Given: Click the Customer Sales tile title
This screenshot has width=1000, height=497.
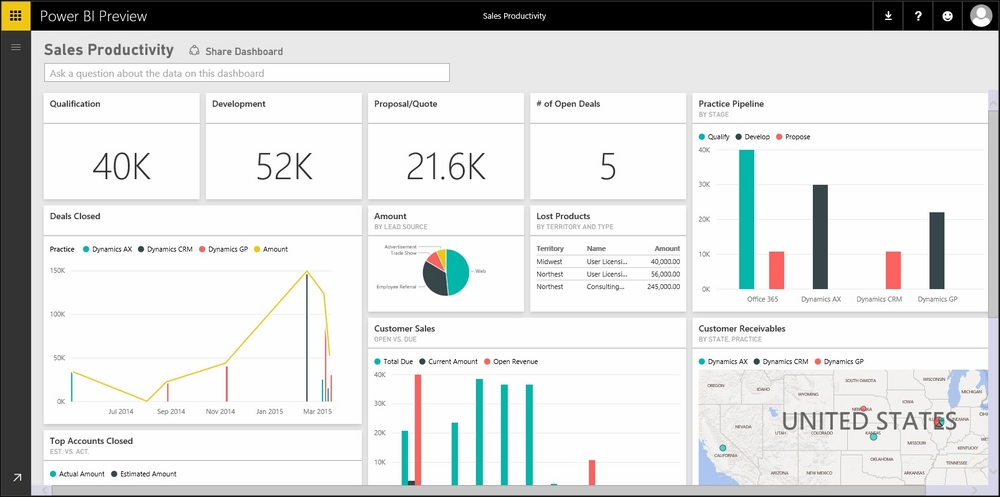Looking at the screenshot, I should pyautogui.click(x=404, y=328).
